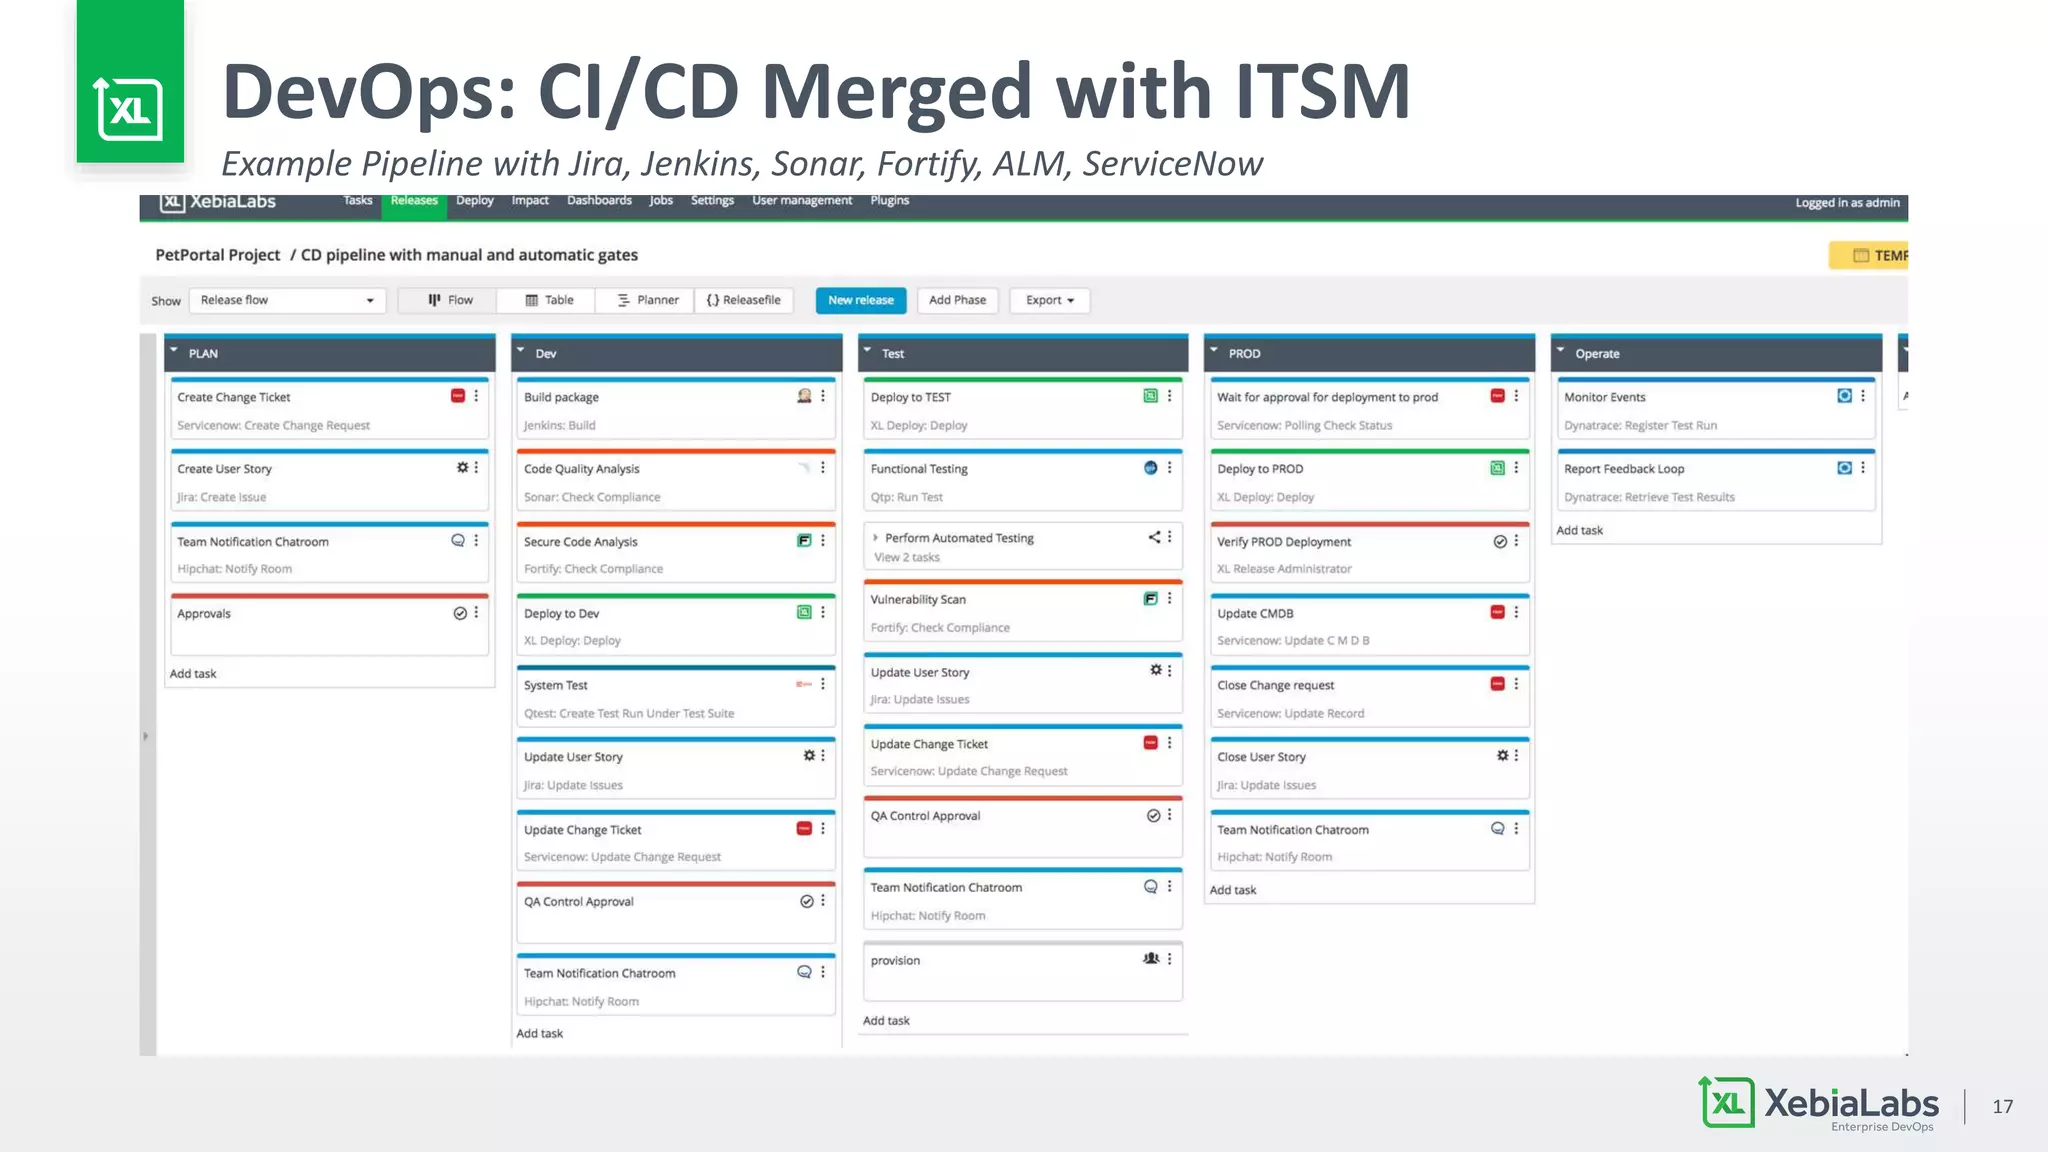Click XL Deploy icon on Deploy to TEST
Screen dimensions: 2048x1152
point(1151,396)
